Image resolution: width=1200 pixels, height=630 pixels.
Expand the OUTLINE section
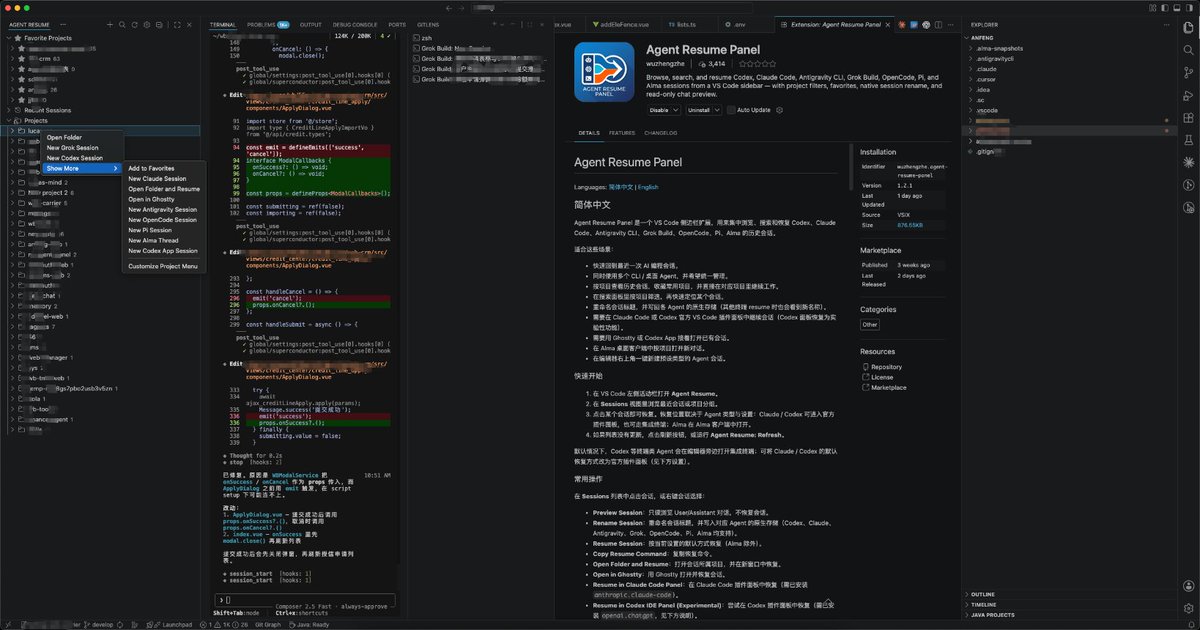[1069, 594]
